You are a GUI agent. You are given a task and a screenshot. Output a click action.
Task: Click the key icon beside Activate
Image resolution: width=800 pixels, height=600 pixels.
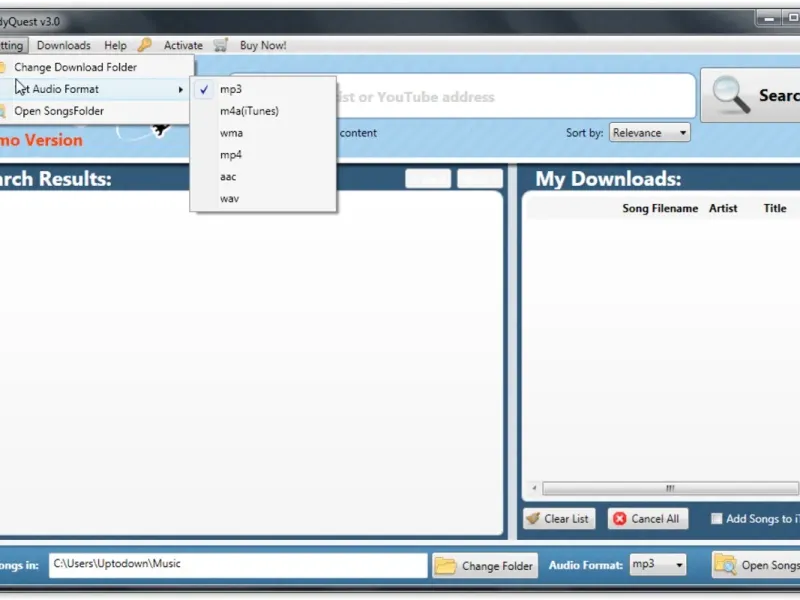tap(144, 45)
